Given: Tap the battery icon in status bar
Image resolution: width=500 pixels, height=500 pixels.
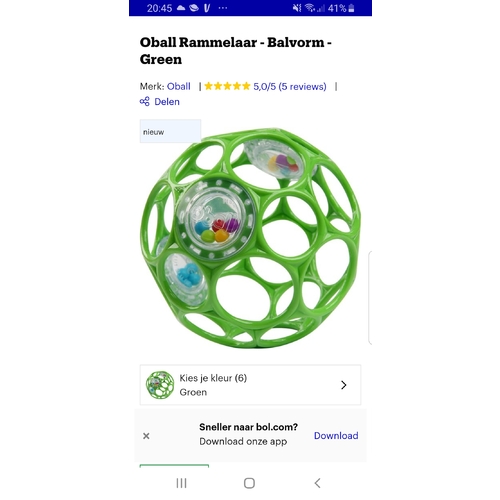Looking at the screenshot, I should (x=351, y=8).
